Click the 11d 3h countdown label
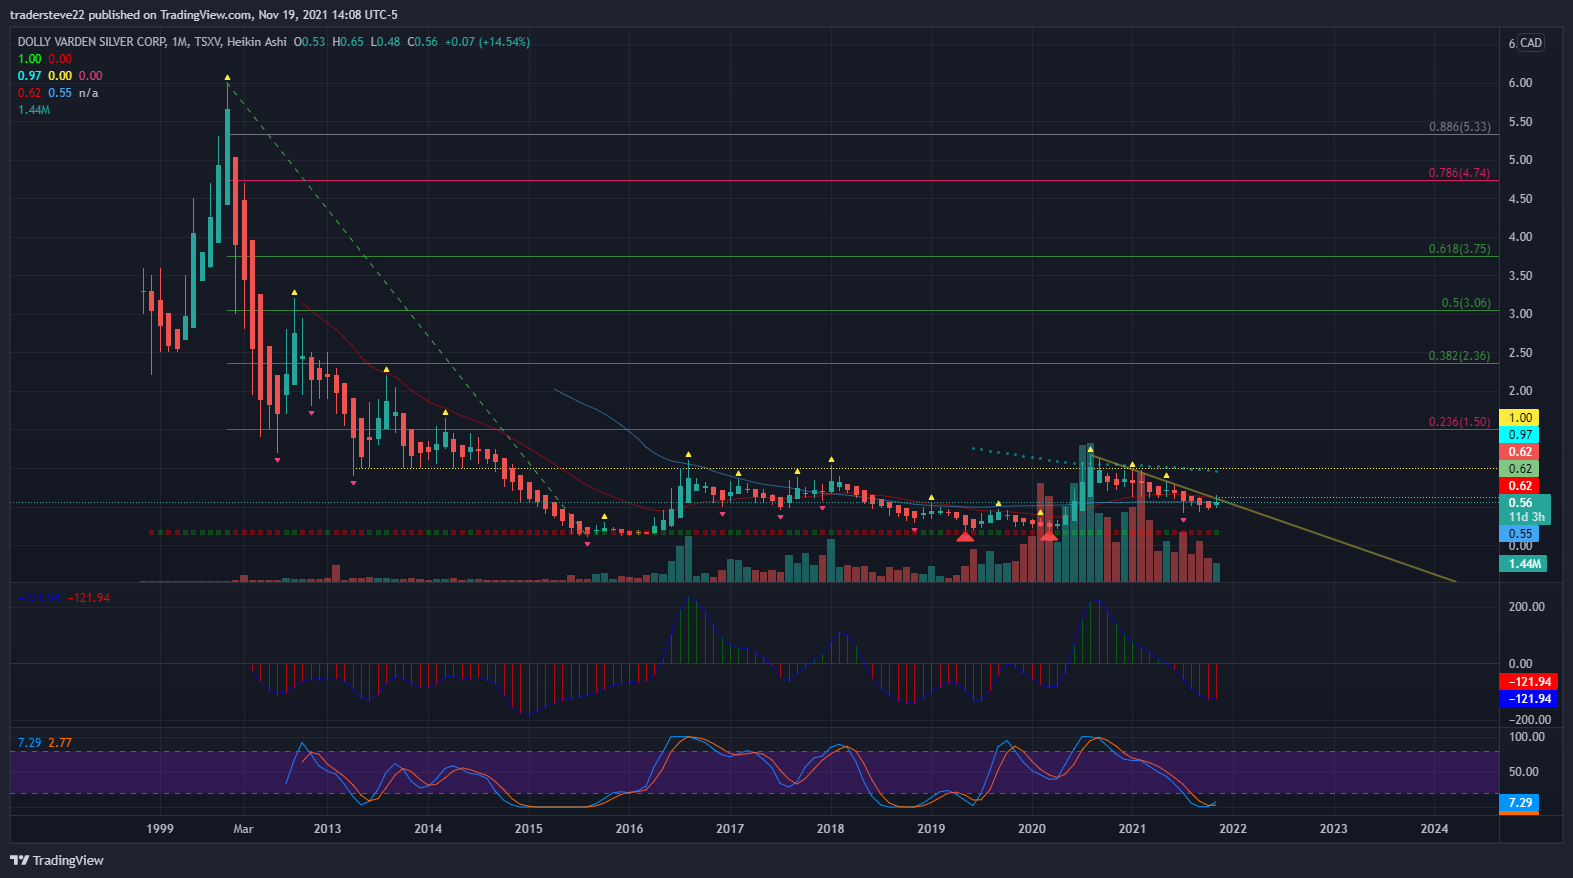 1526,517
